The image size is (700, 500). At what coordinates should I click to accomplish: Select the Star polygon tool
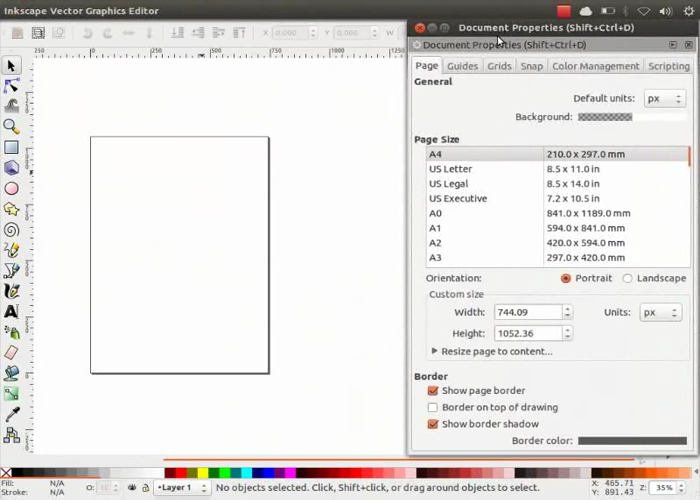coord(11,209)
